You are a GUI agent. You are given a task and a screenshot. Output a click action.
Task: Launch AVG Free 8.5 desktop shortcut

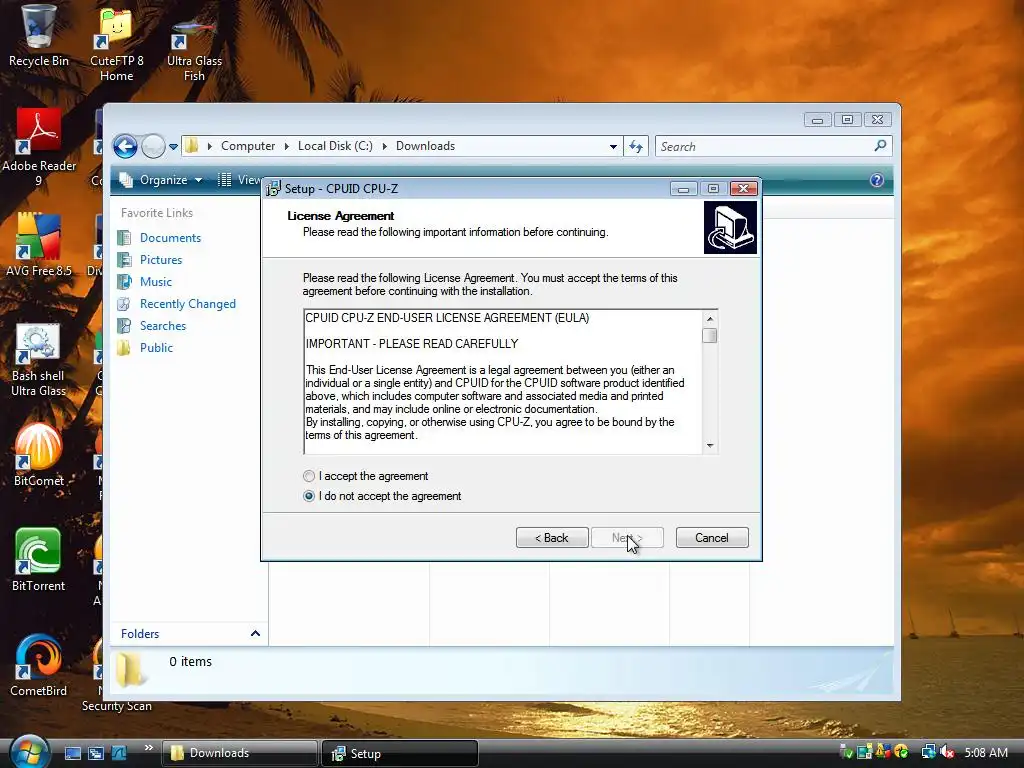(x=39, y=244)
